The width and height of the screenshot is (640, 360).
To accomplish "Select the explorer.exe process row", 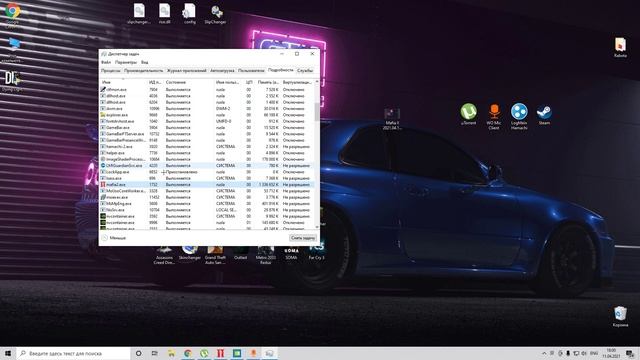I will [207, 115].
